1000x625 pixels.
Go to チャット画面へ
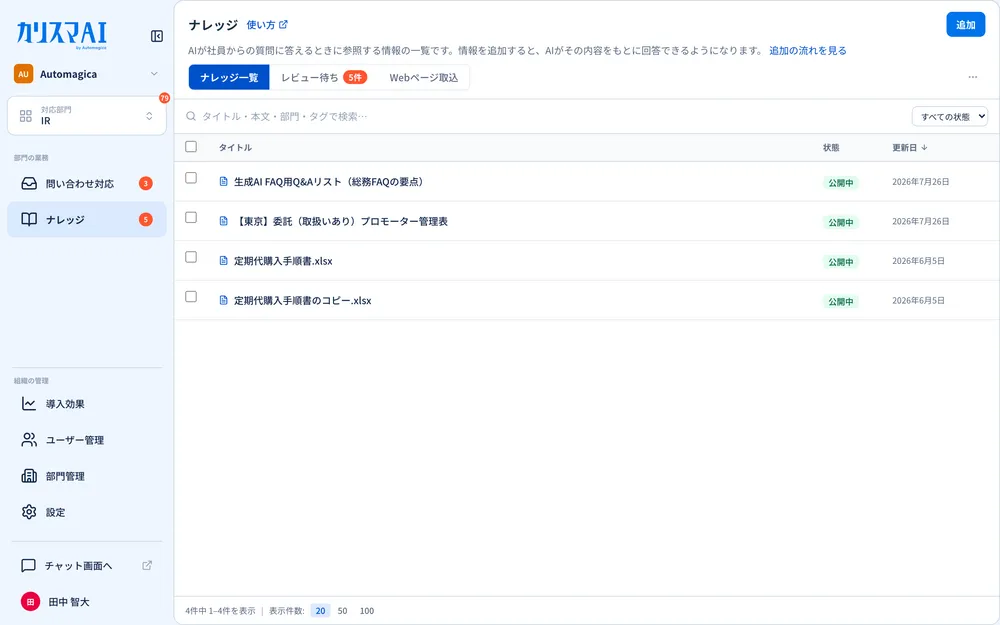pos(87,566)
